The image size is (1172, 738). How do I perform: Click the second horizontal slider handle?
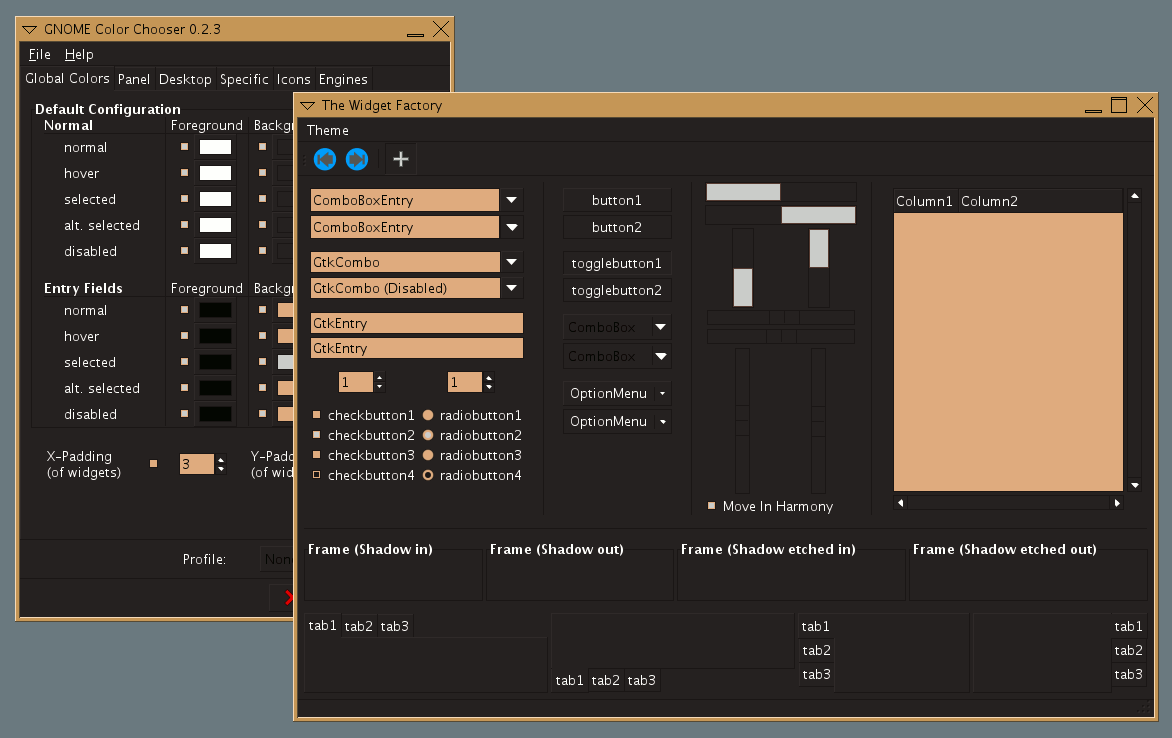818,215
